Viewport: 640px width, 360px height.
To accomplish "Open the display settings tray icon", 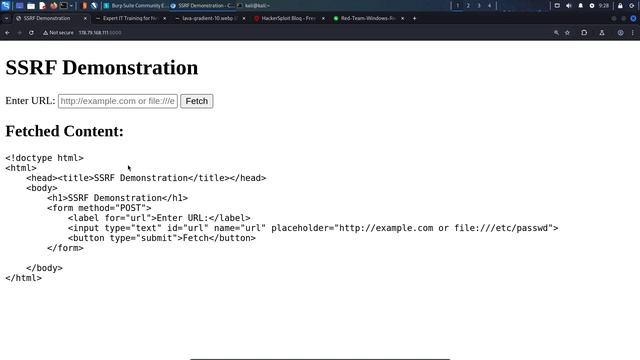I will pyautogui.click(x=557, y=6).
